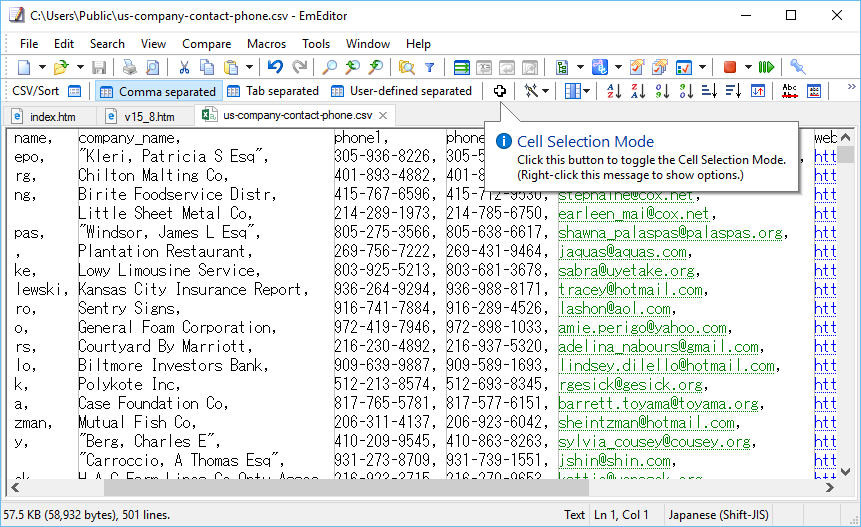Toggle Cell Selection Mode plus button

(499, 91)
